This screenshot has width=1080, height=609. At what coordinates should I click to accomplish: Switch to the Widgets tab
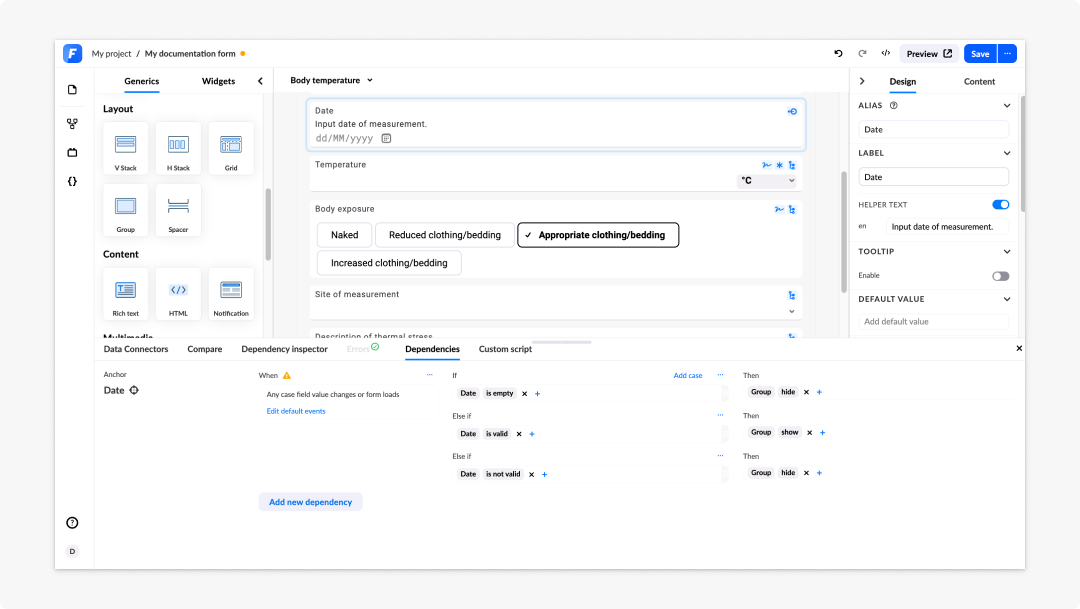(218, 81)
